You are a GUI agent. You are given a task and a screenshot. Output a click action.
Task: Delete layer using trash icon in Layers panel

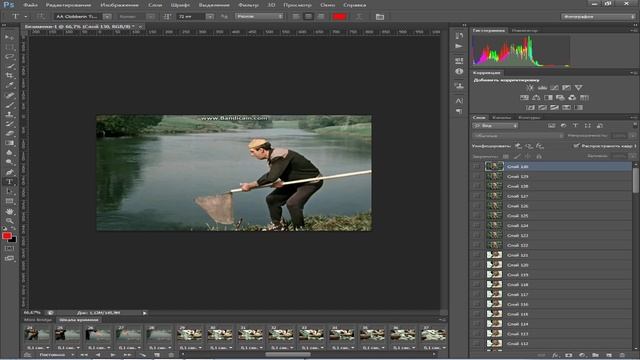coord(622,356)
